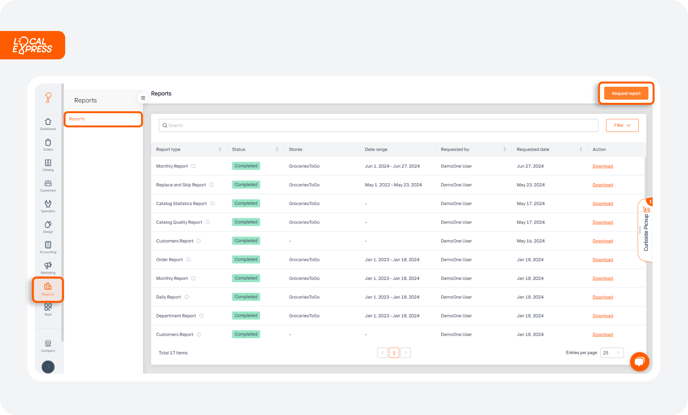Expand the Filter dropdown
The width and height of the screenshot is (688, 415).
coord(622,125)
